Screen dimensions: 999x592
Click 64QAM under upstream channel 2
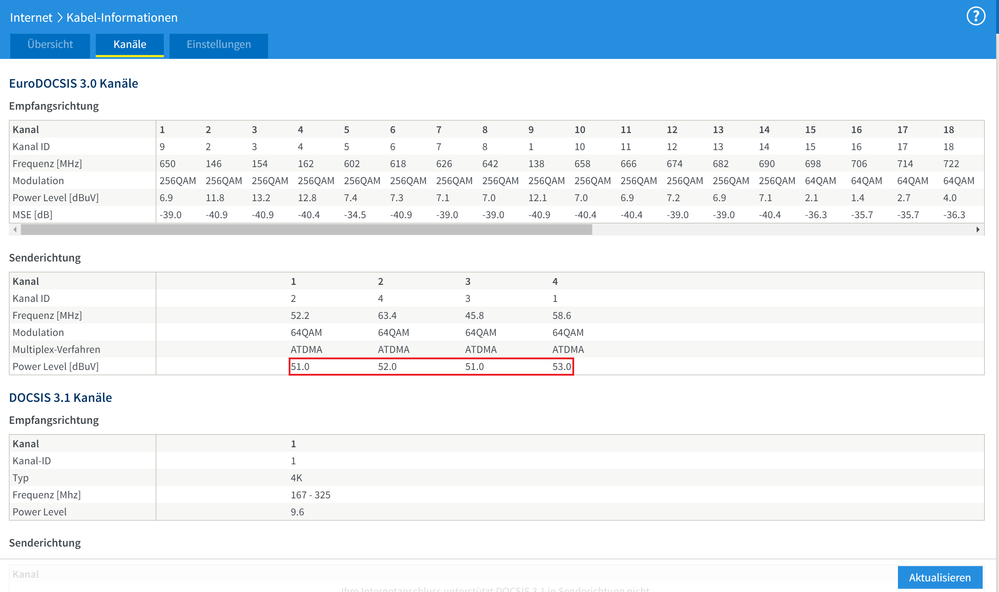(394, 333)
